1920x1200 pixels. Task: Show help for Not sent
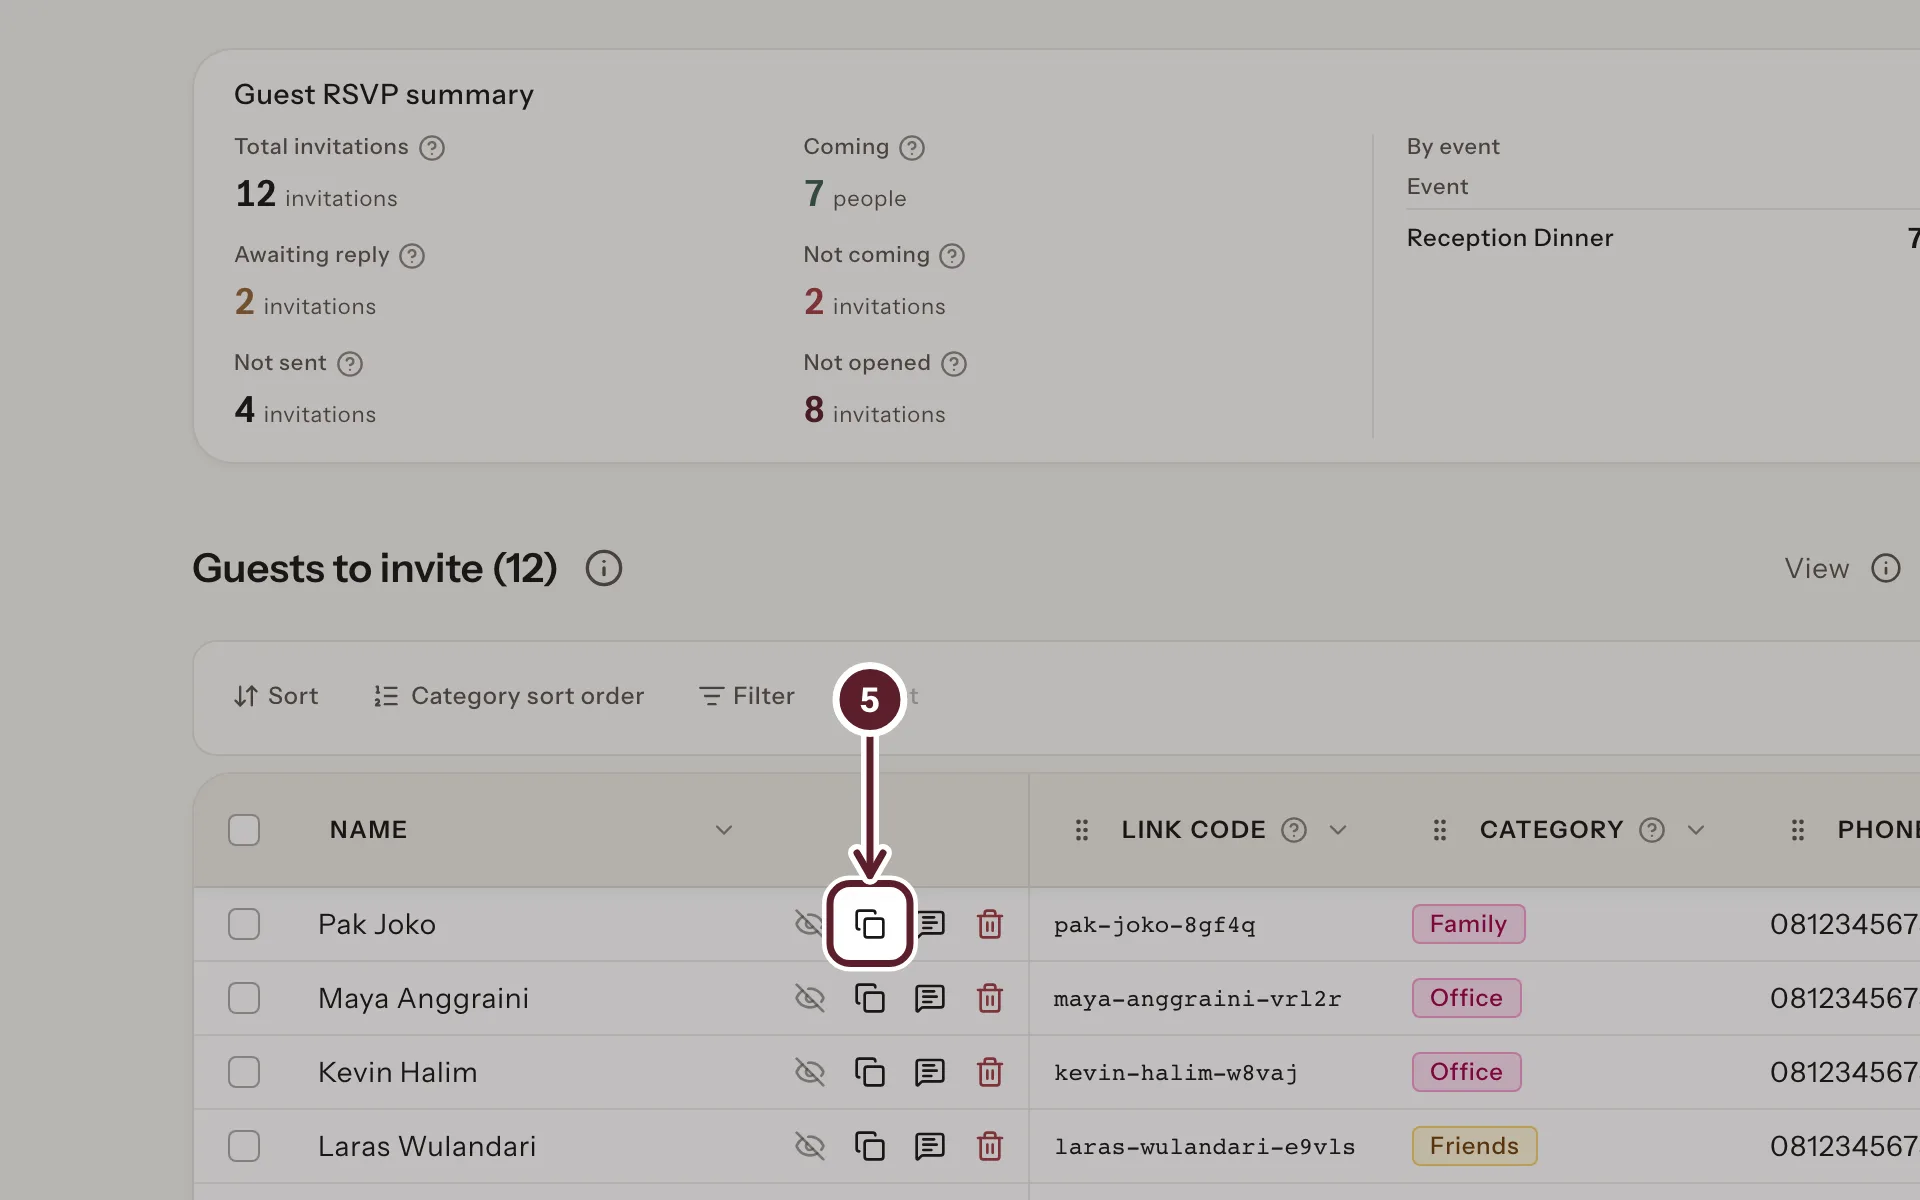[350, 364]
